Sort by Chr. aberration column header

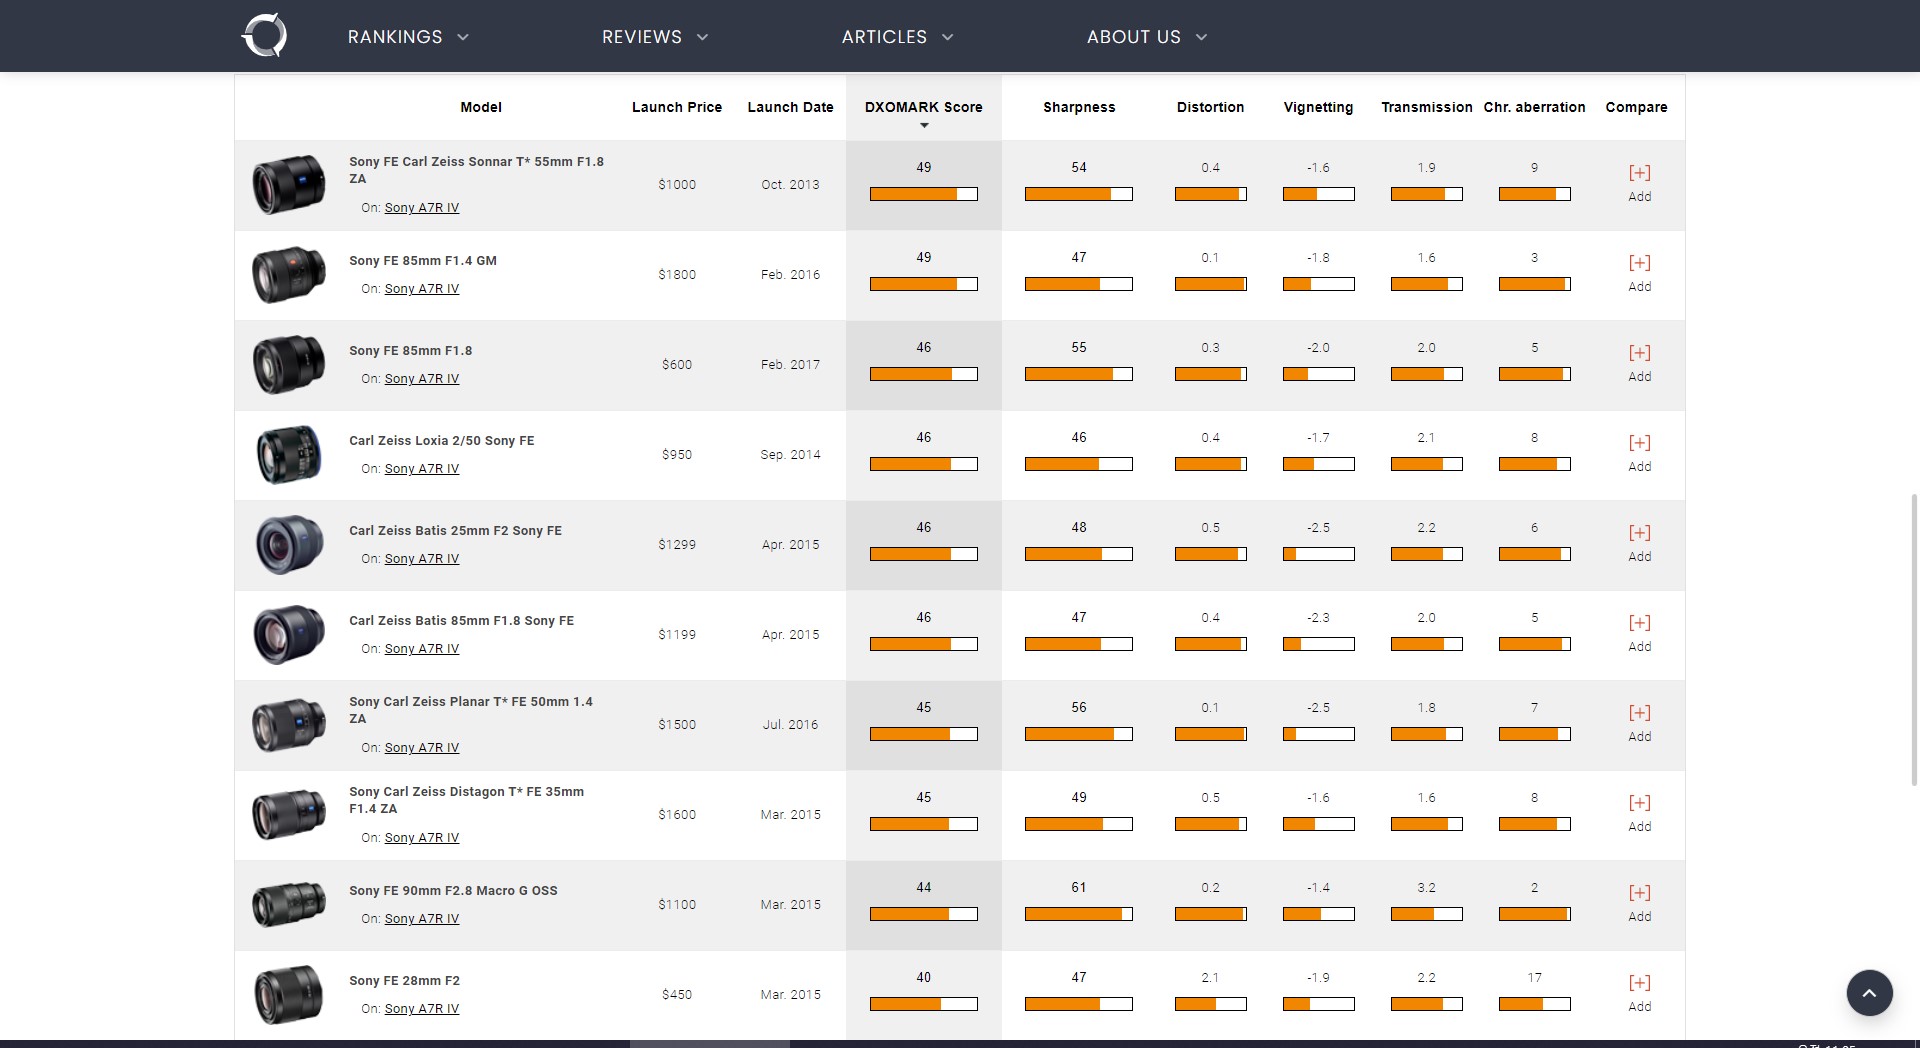click(x=1534, y=107)
